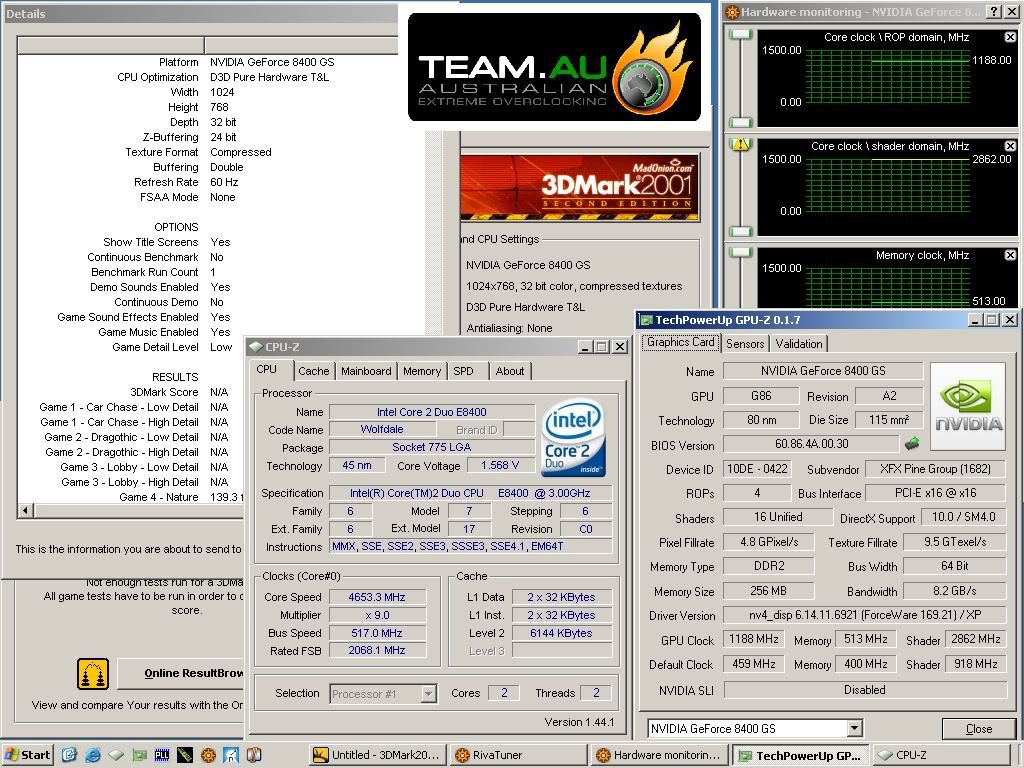Click the Hardware monitoring help question button
Screen dimensions: 1024x768
(x=993, y=11)
